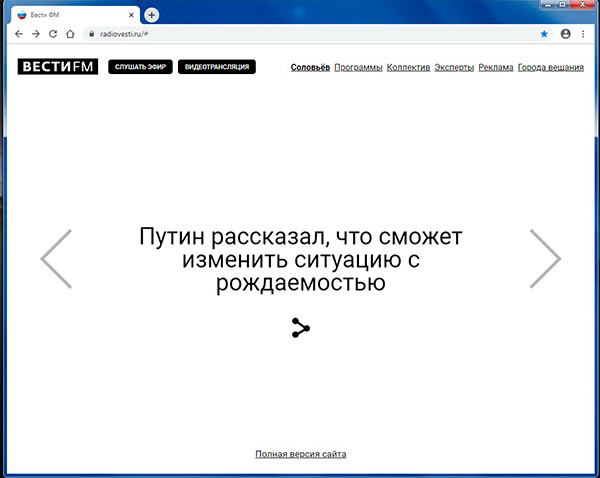
Task: Go to the Города вещания page
Action: point(552,68)
